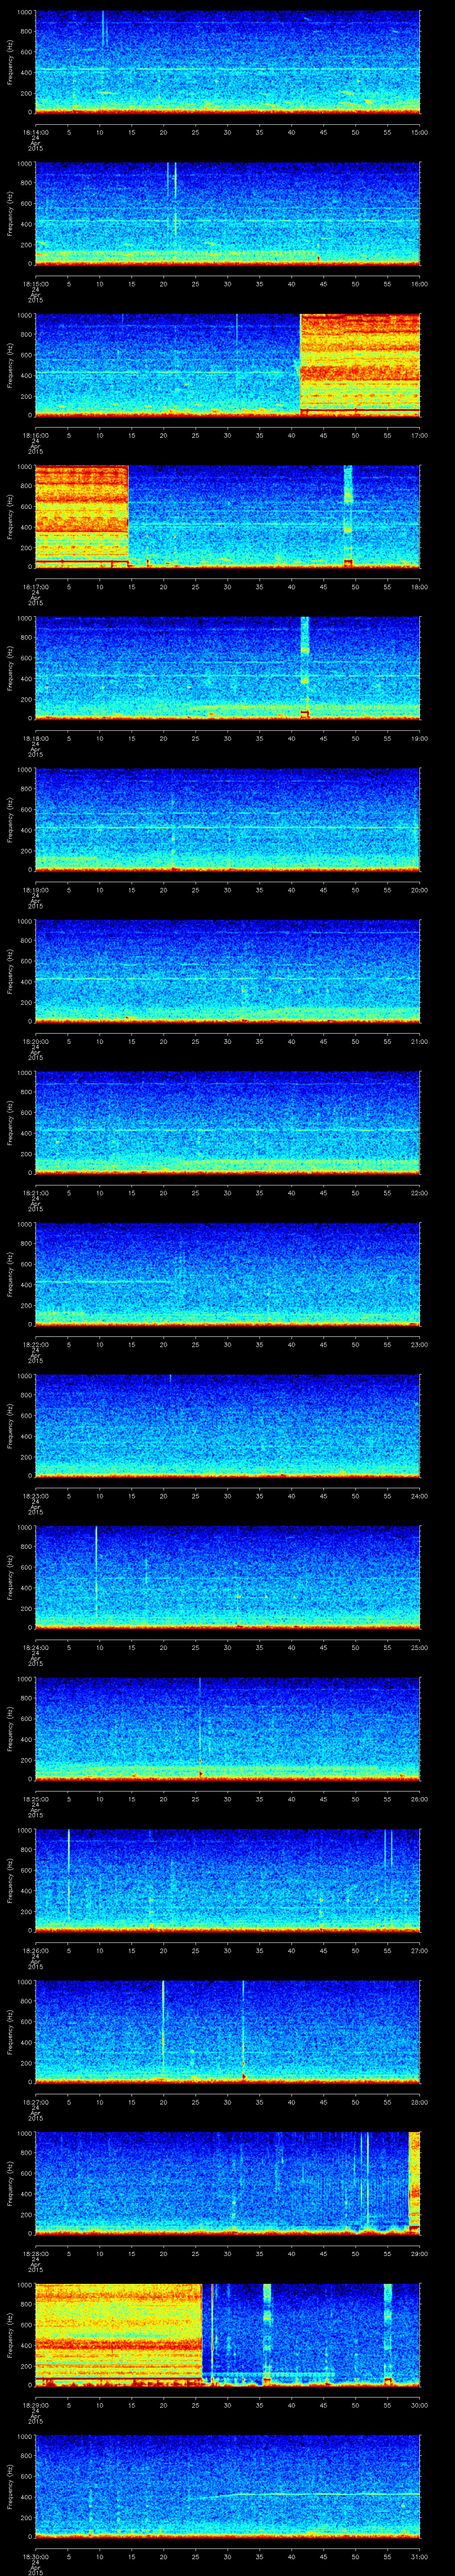
Task: Click the 18:21:00 start time label
Action: click(x=35, y=1193)
